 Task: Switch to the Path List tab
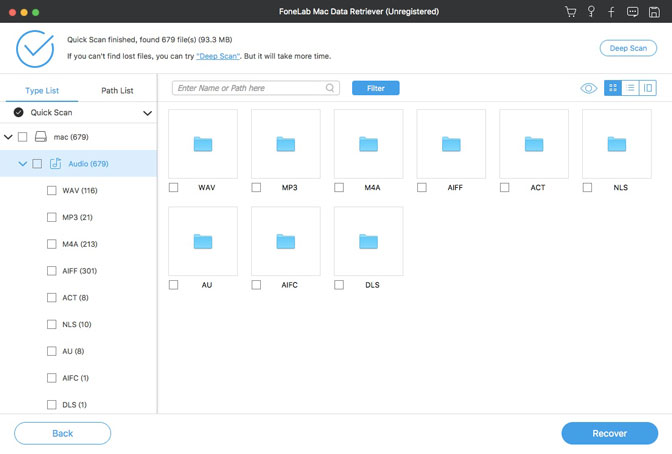click(x=117, y=90)
